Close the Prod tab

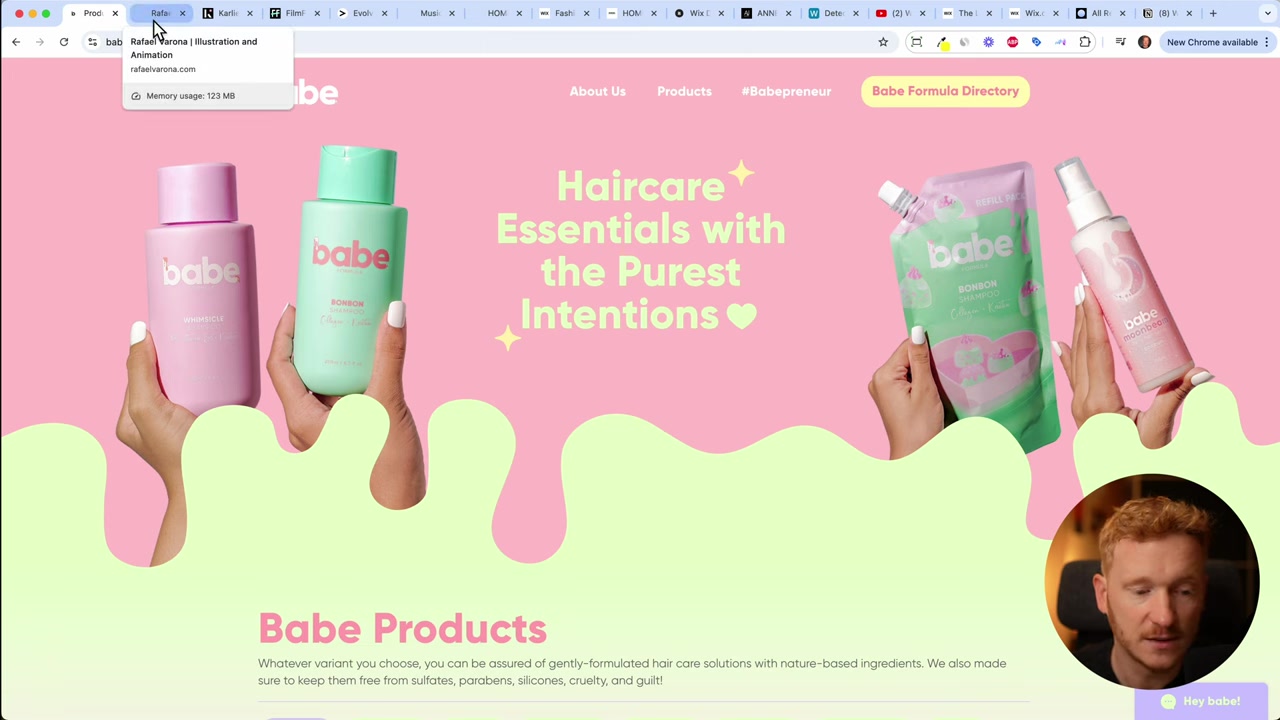coord(115,13)
